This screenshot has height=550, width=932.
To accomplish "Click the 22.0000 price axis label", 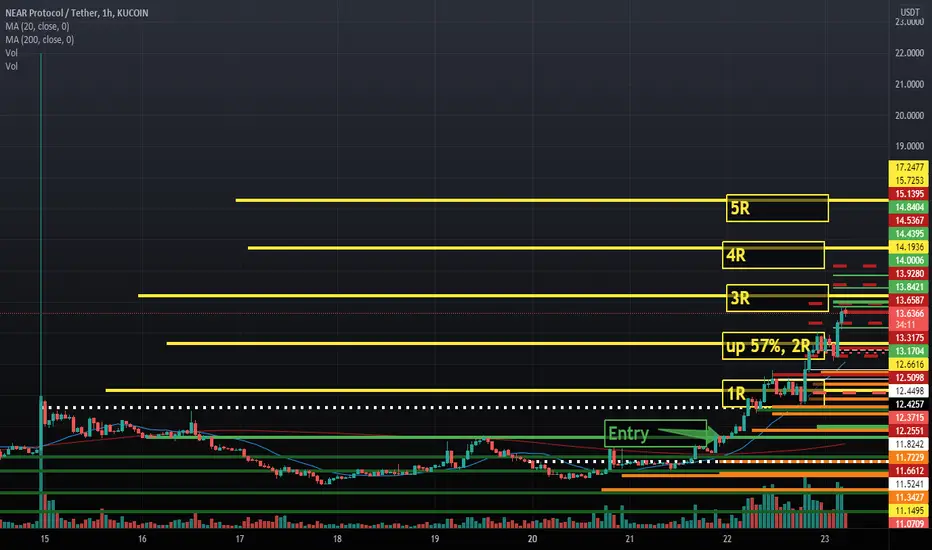I will tap(909, 53).
